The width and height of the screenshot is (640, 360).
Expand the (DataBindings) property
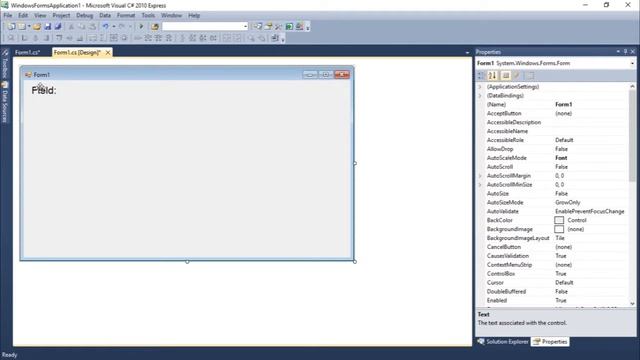[480, 96]
